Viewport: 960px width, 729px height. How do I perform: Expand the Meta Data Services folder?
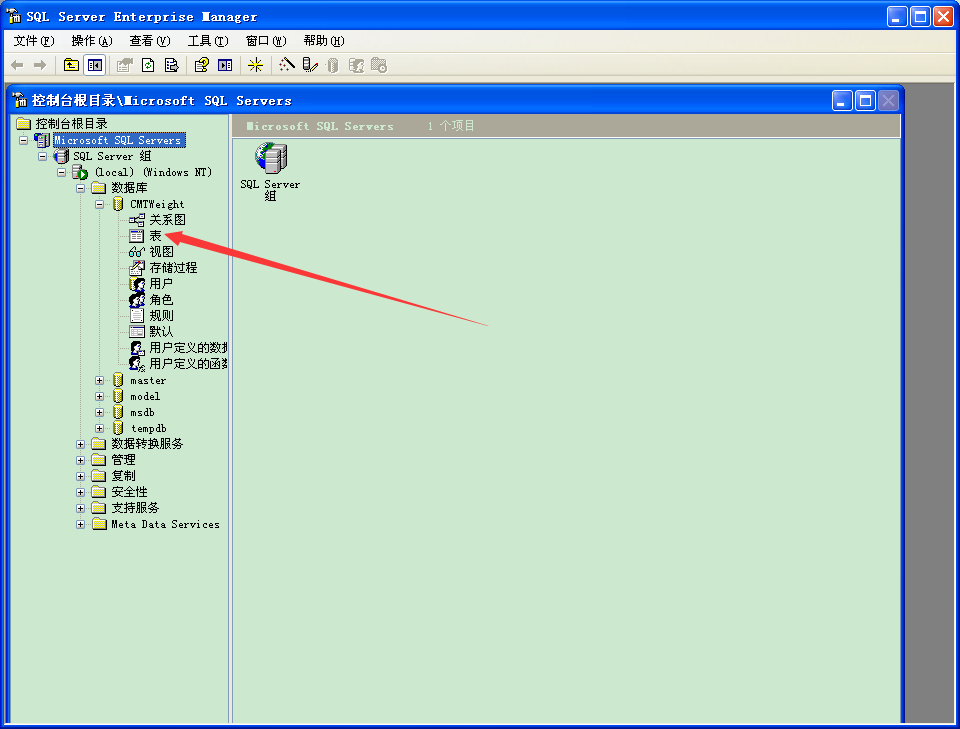tap(80, 525)
